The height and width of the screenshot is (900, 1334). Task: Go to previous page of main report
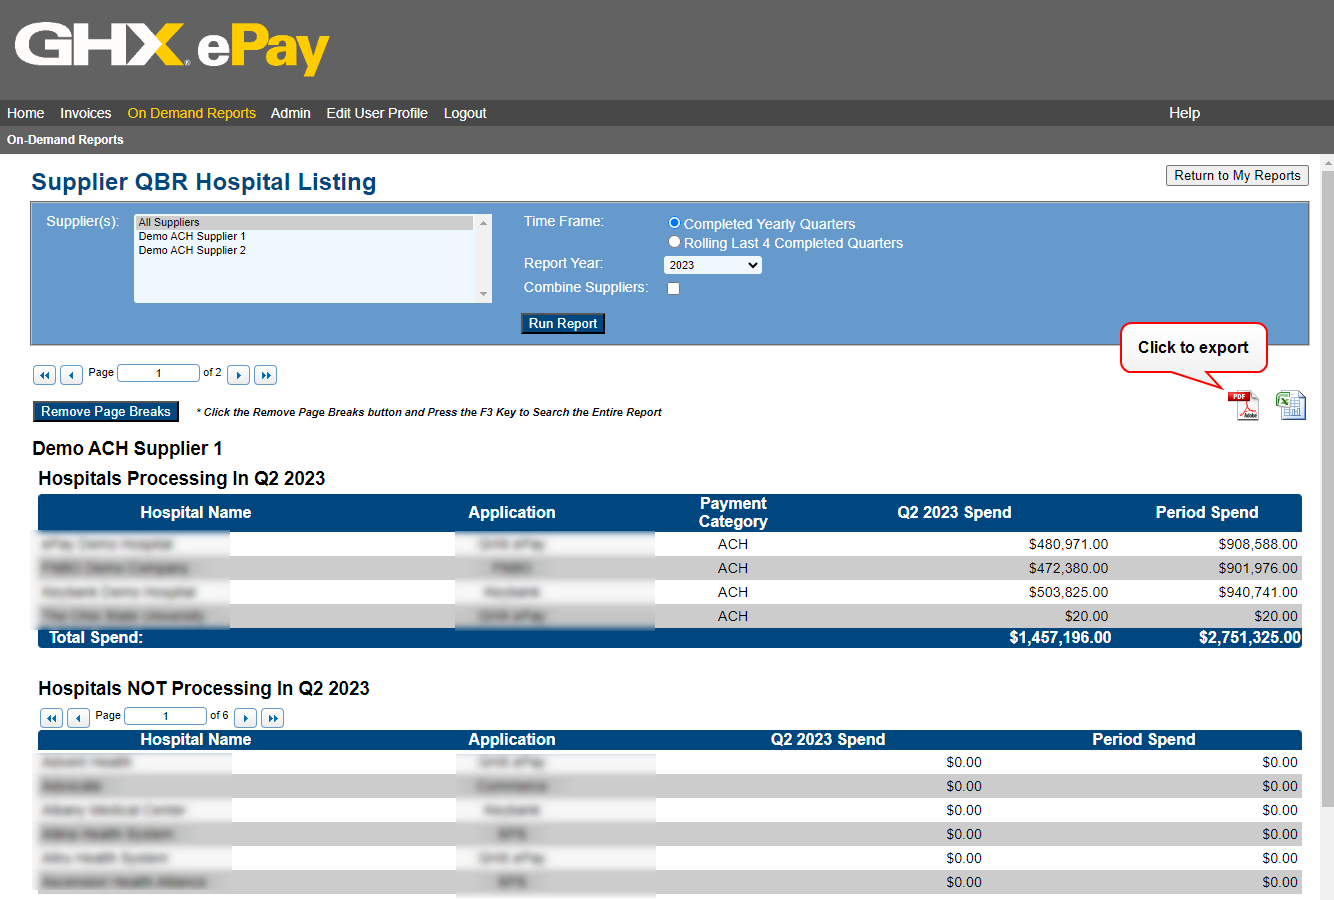(x=71, y=375)
